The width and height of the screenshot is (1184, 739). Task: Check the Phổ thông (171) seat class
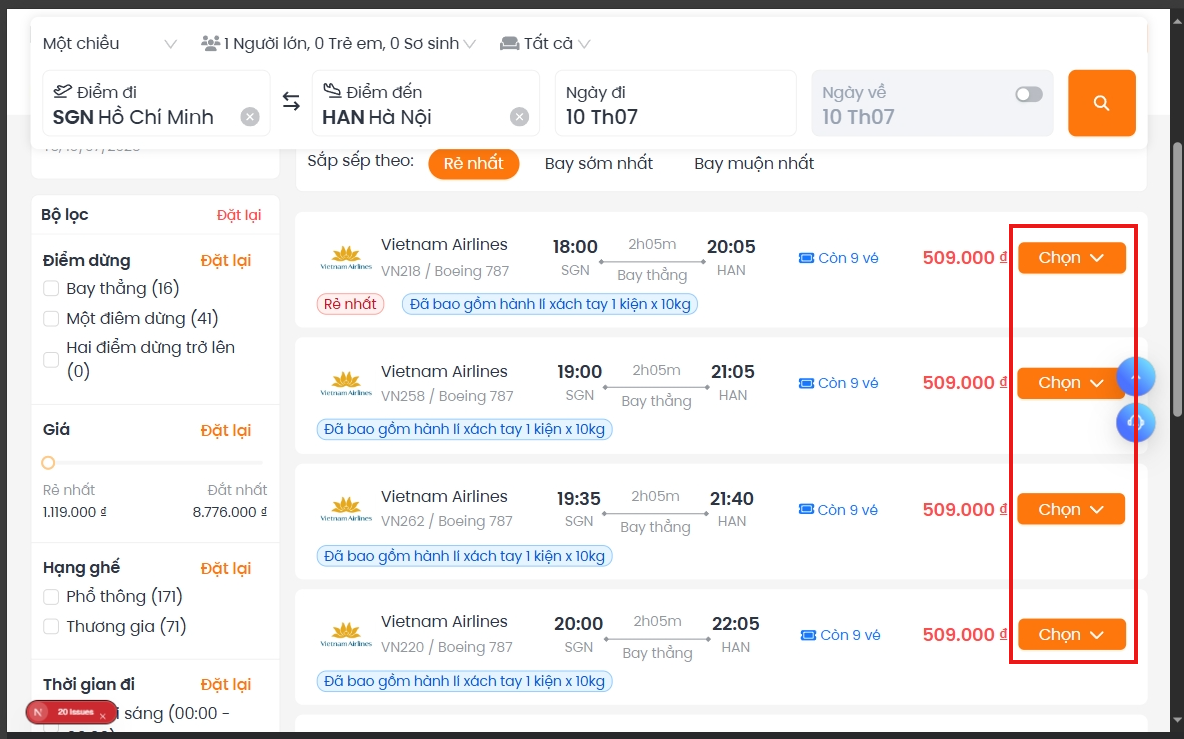click(x=51, y=597)
